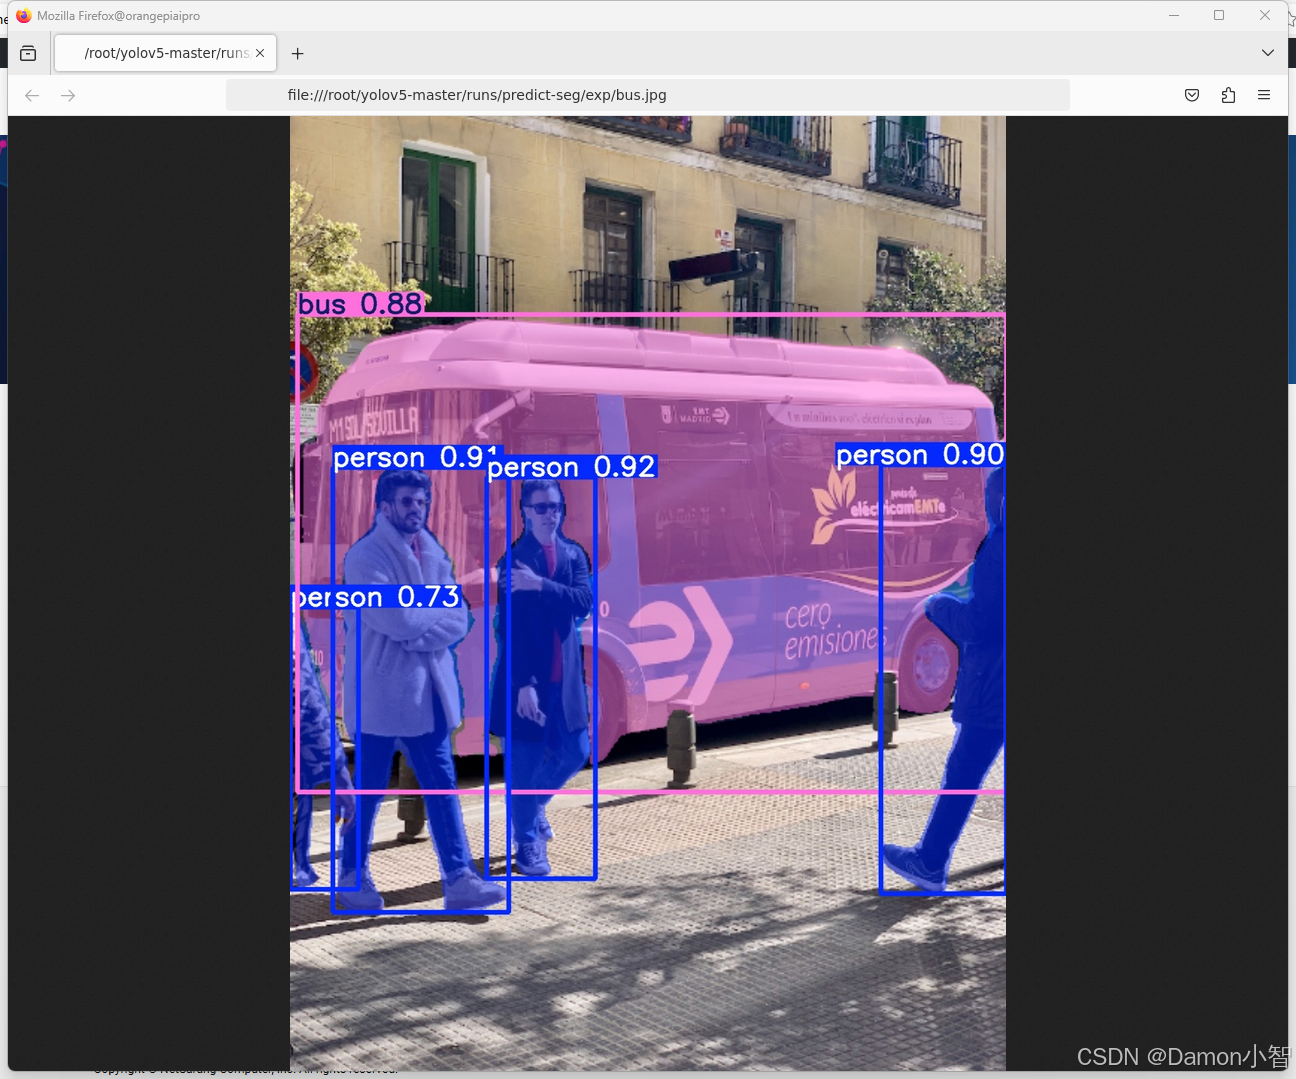Viewport: 1296px width, 1079px height.
Task: Open the Firefox View icon
Action: tap(28, 53)
